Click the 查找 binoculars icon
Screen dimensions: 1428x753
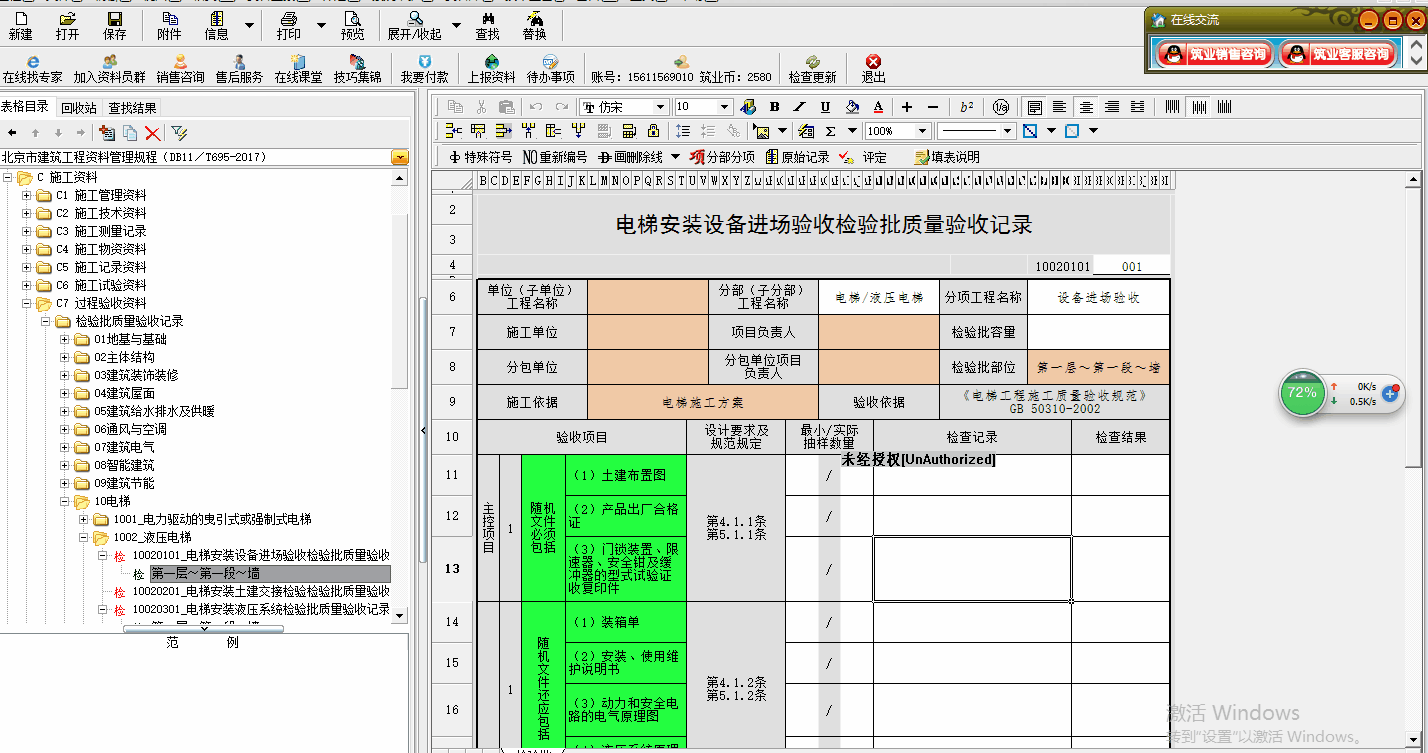[487, 25]
